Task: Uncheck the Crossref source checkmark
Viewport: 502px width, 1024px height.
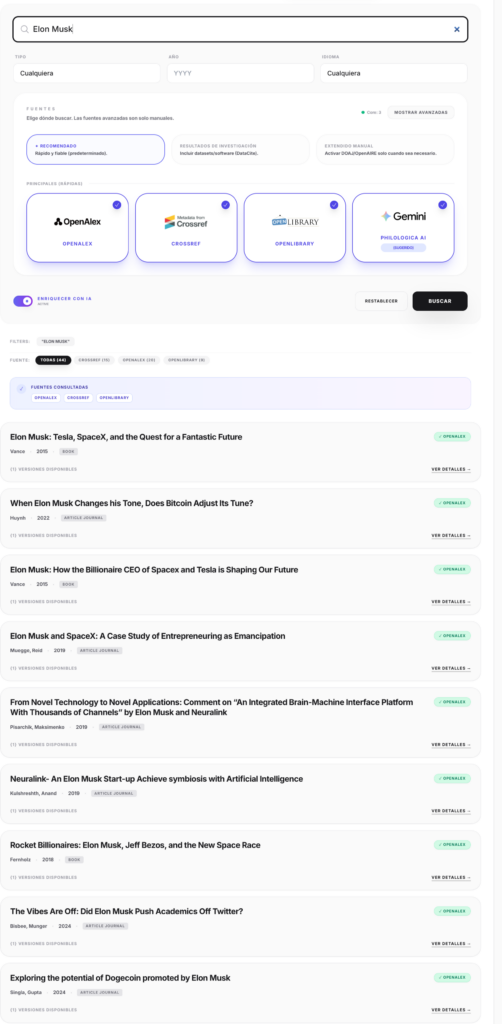Action: coord(225,204)
